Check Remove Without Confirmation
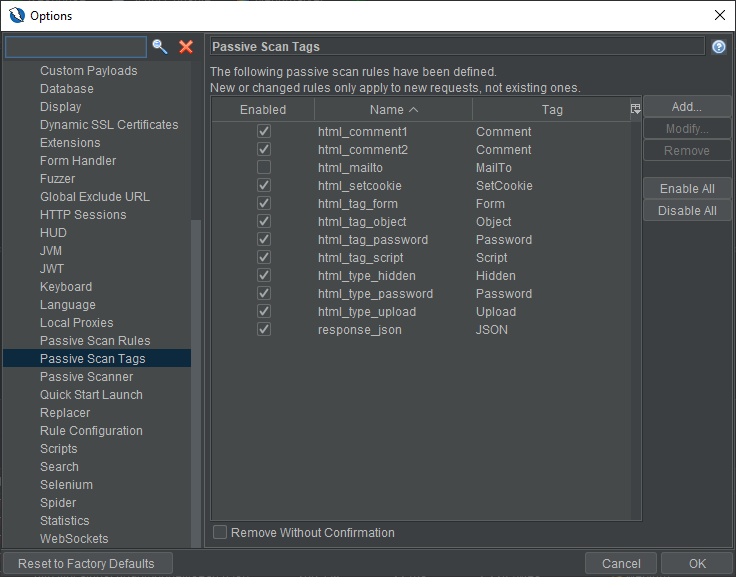Viewport: 736px width, 577px height. (220, 532)
